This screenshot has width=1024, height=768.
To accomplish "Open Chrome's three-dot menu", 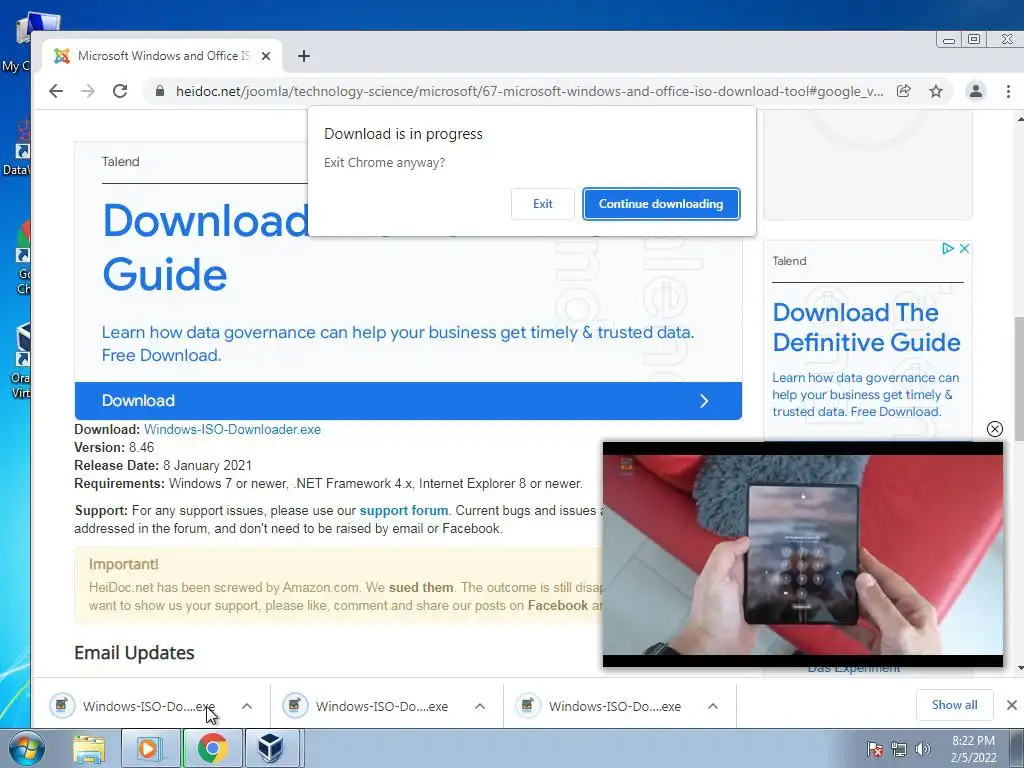I will click(x=1008, y=91).
